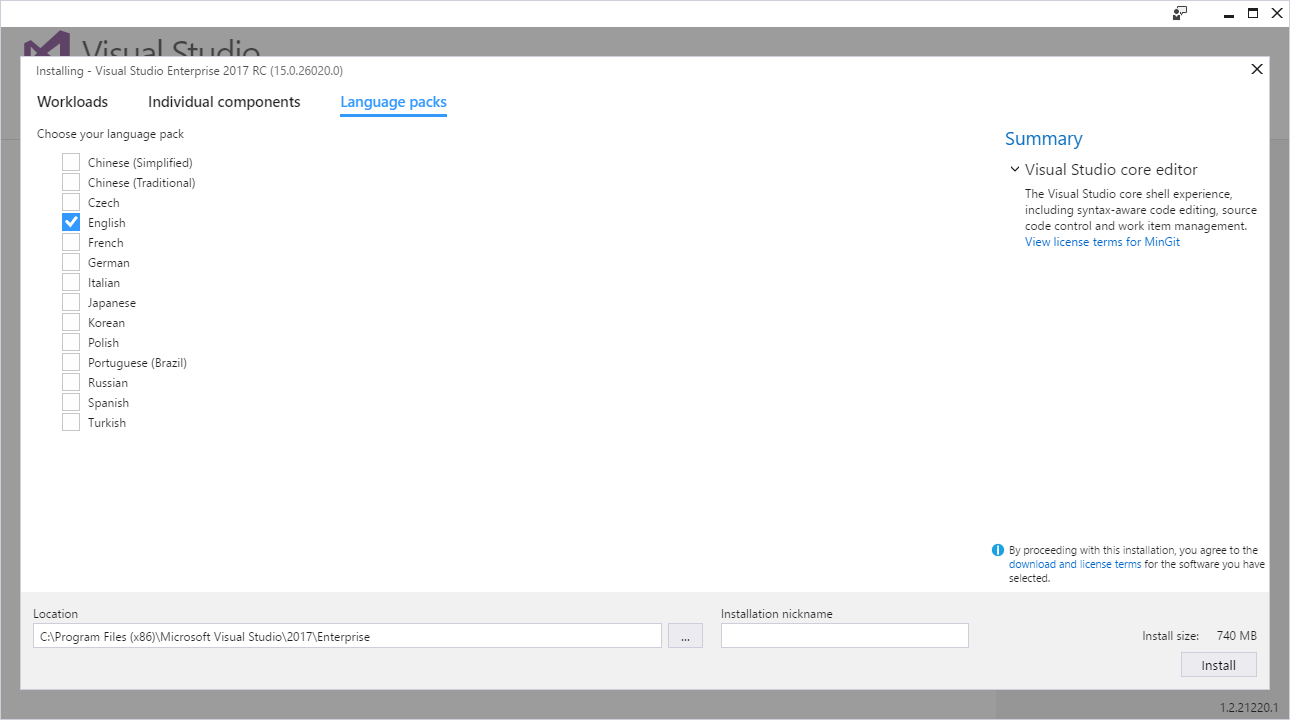Click 'Choose your language pack' label

tap(110, 134)
